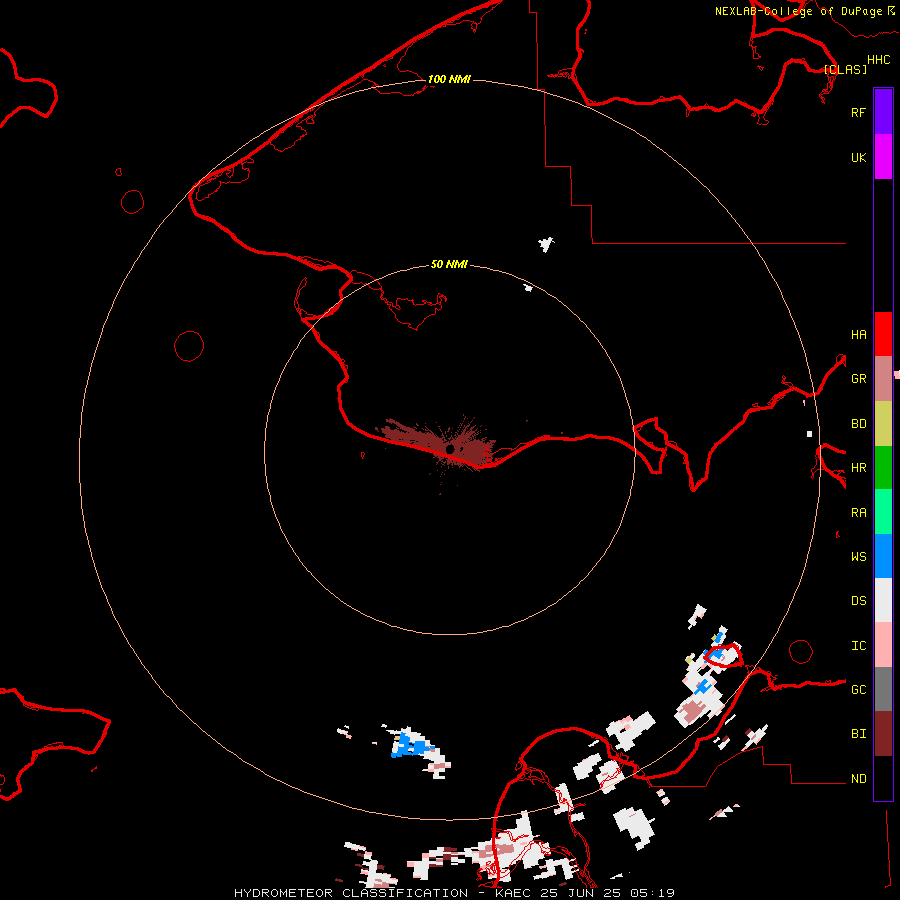
Task: Click the "RF" legend label
Action: [858, 112]
